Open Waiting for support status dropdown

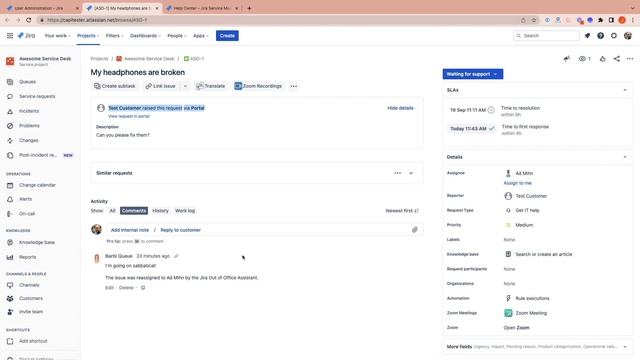pos(473,74)
